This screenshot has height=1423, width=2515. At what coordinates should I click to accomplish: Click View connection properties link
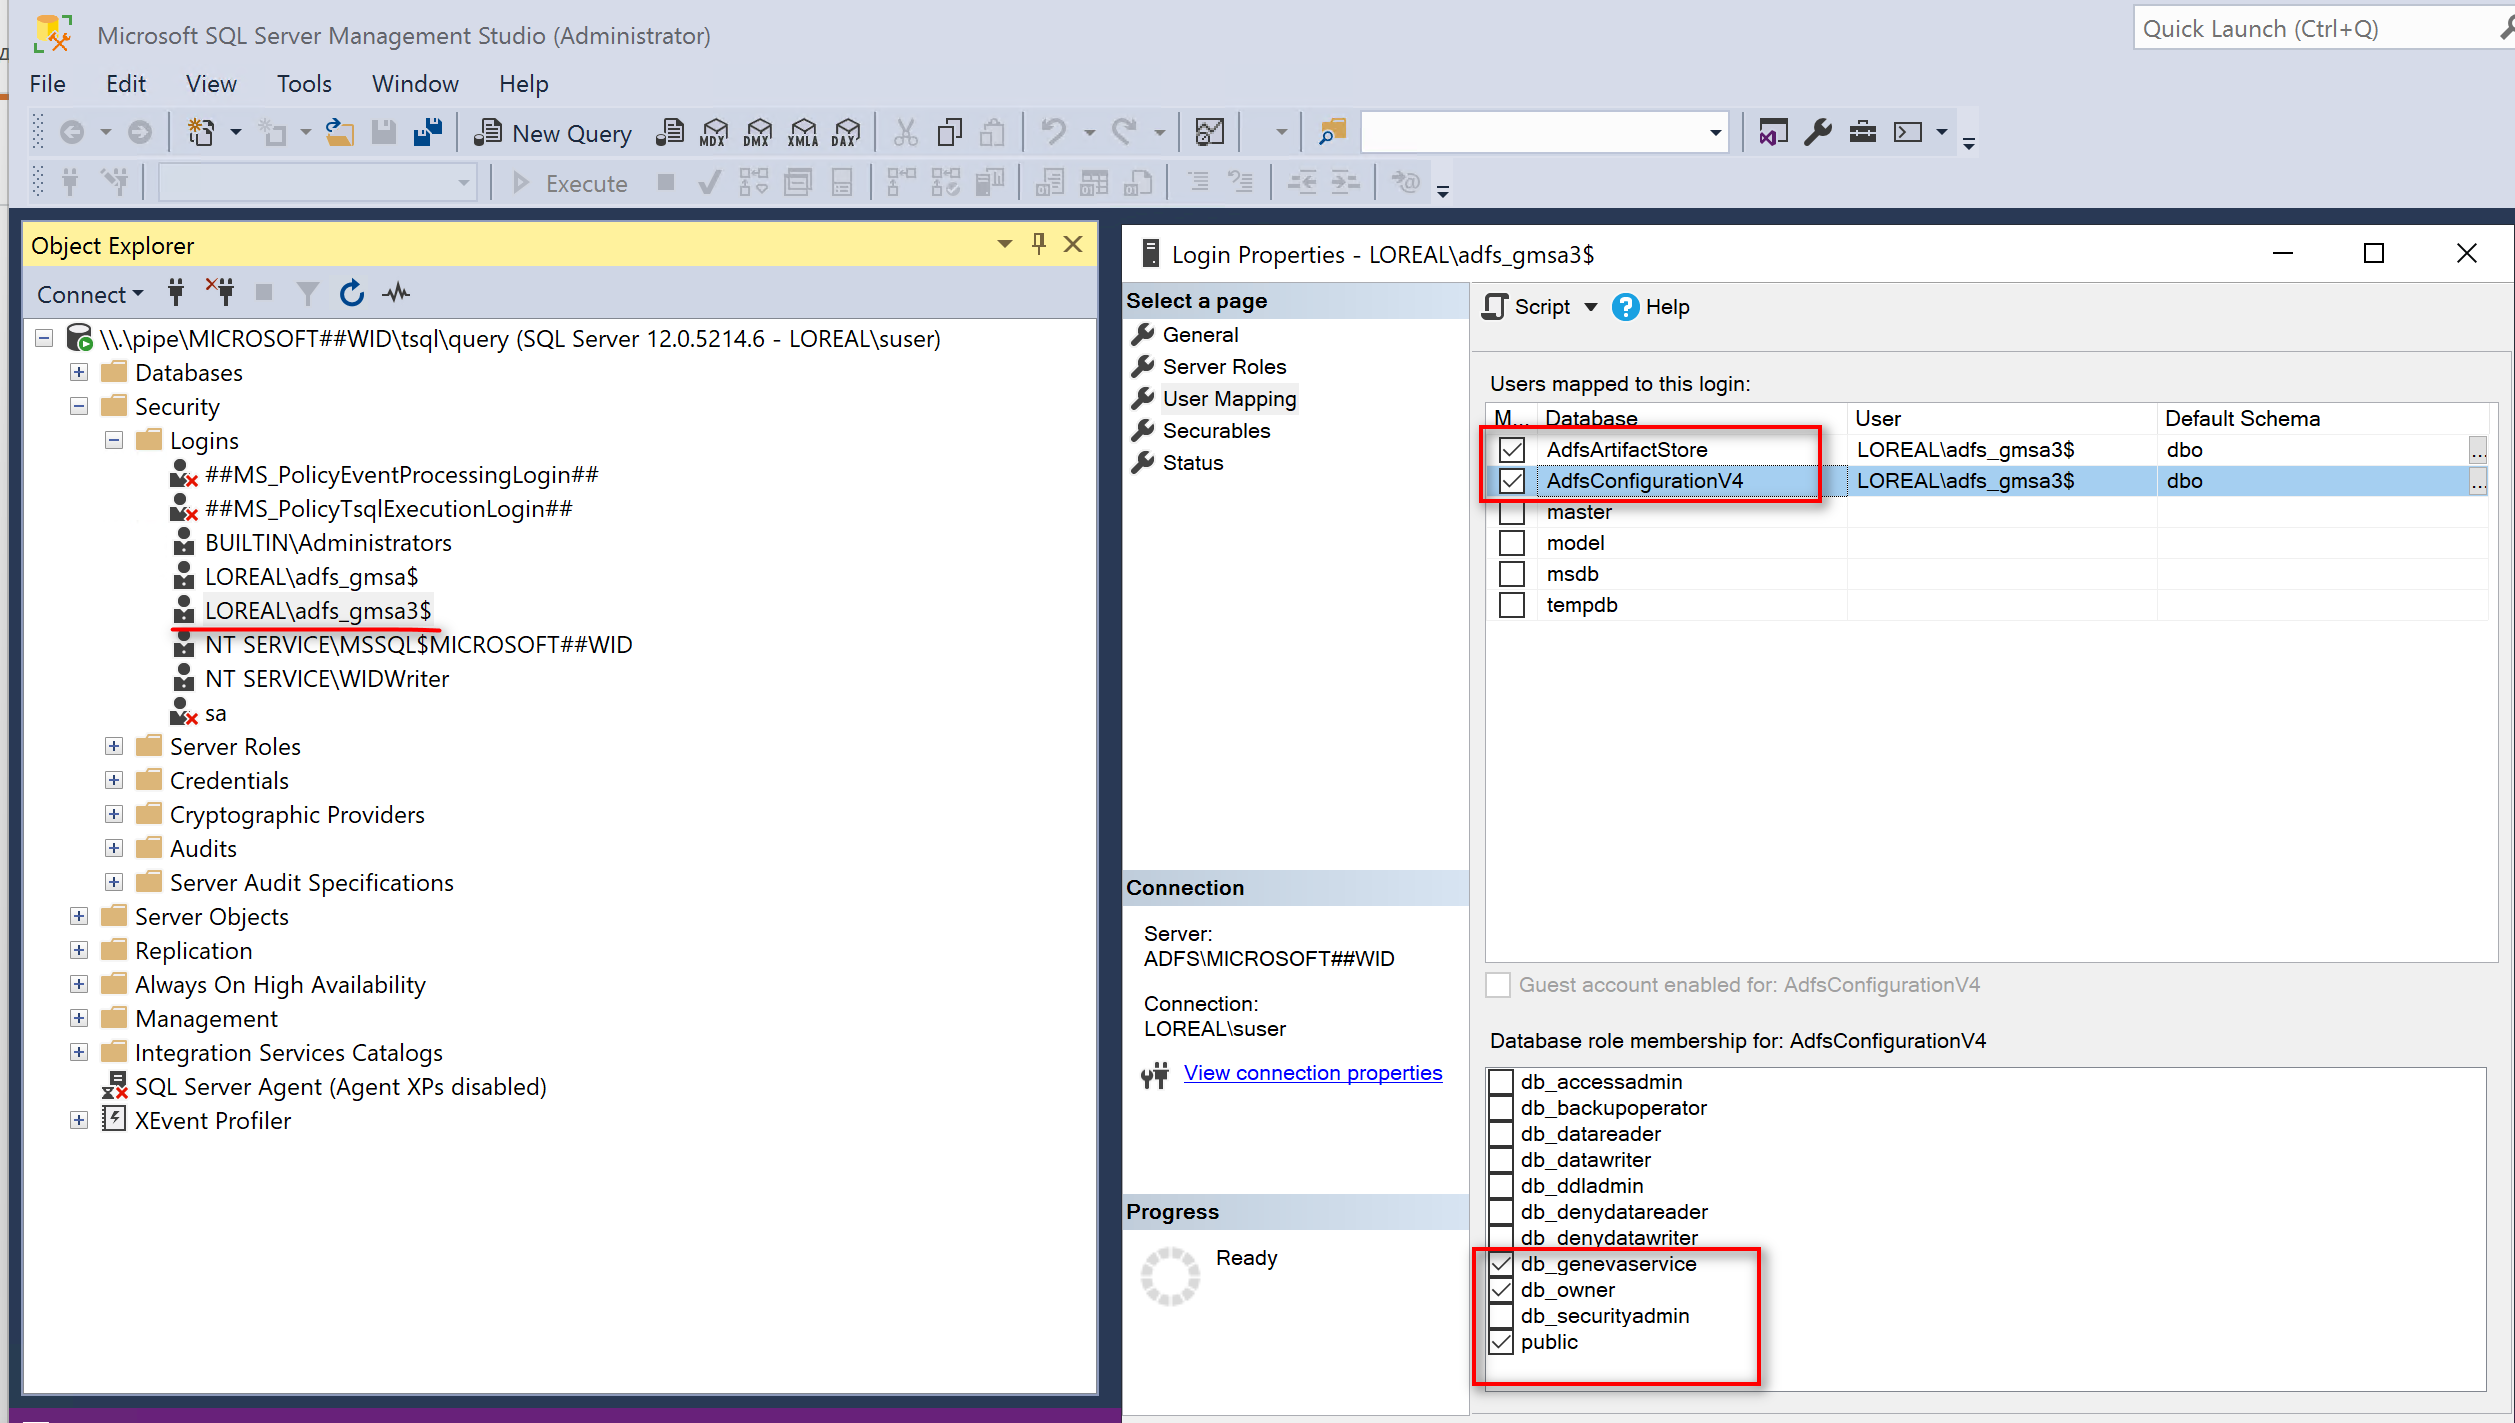[1312, 1073]
